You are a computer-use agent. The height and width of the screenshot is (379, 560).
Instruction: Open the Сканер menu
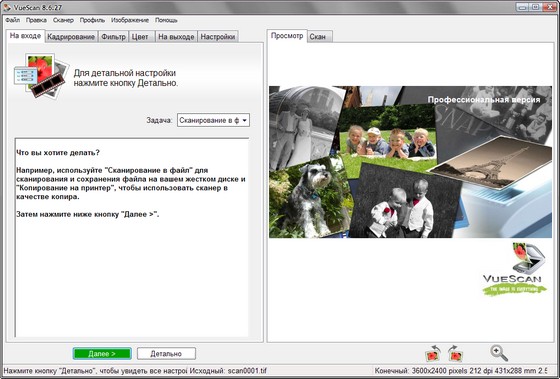coord(63,20)
